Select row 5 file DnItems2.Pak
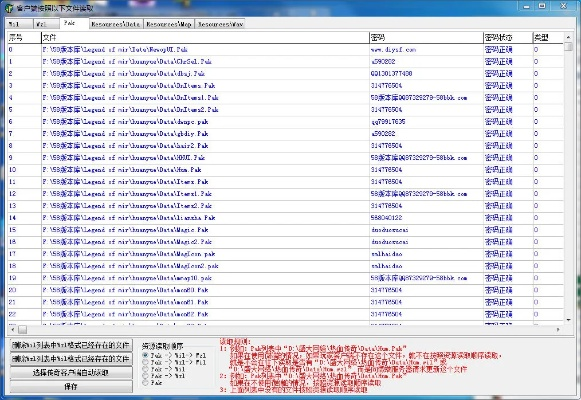Viewport: 581px width, 400px height. pos(130,110)
